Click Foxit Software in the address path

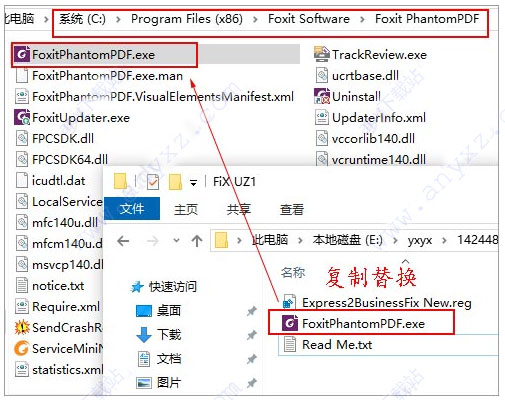pyautogui.click(x=309, y=19)
